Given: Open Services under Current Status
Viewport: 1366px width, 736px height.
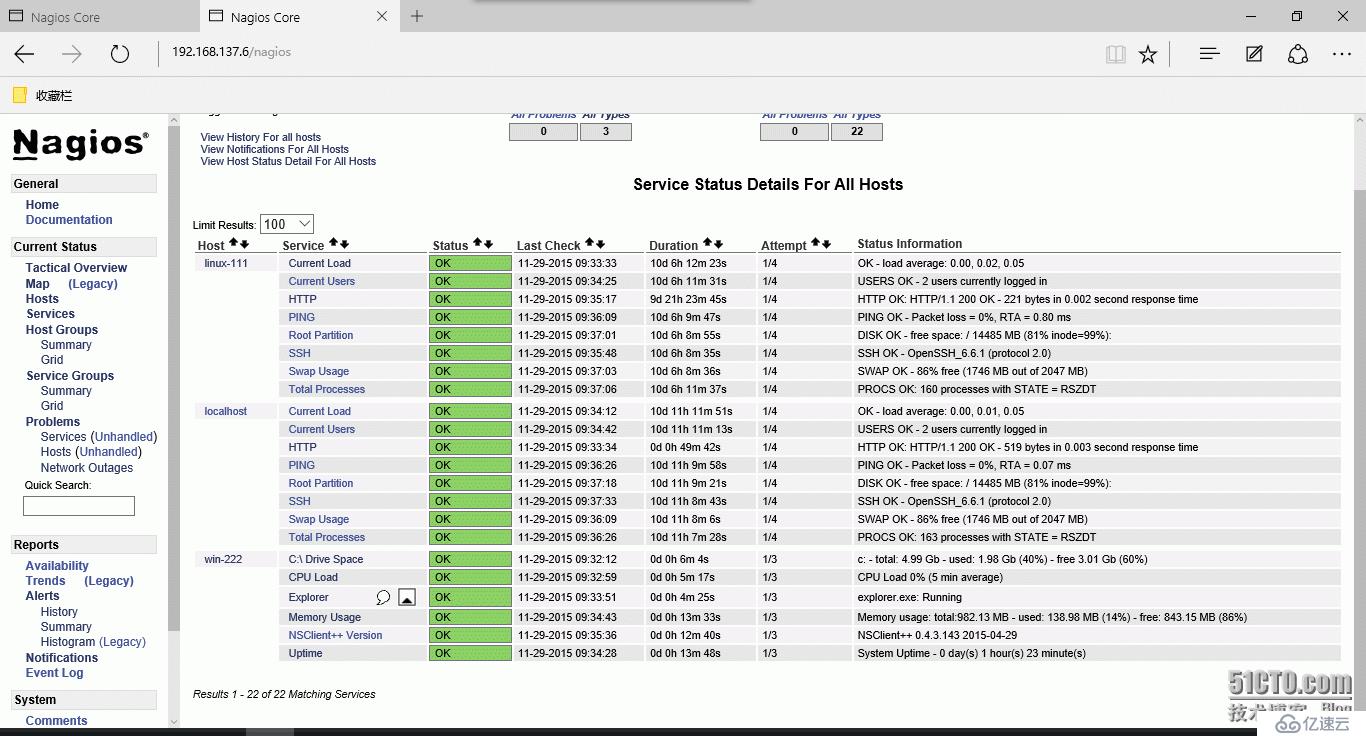Looking at the screenshot, I should pos(50,314).
